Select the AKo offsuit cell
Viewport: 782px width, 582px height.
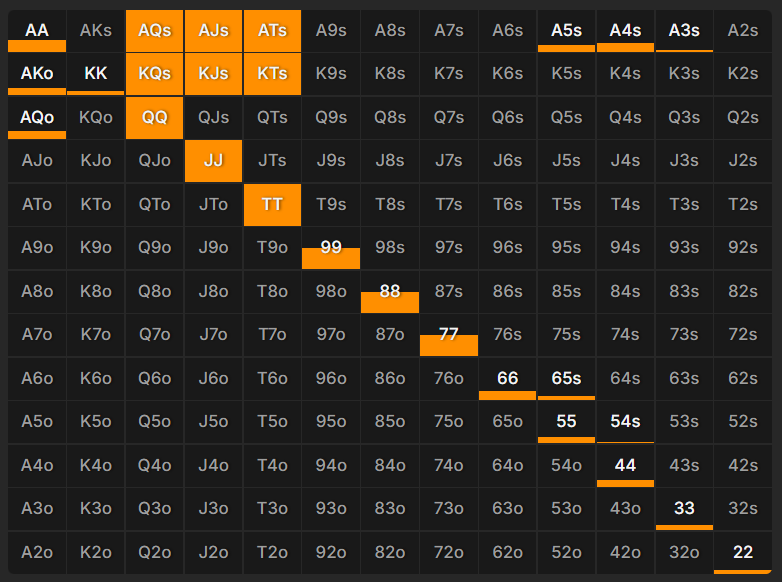[x=37, y=73]
